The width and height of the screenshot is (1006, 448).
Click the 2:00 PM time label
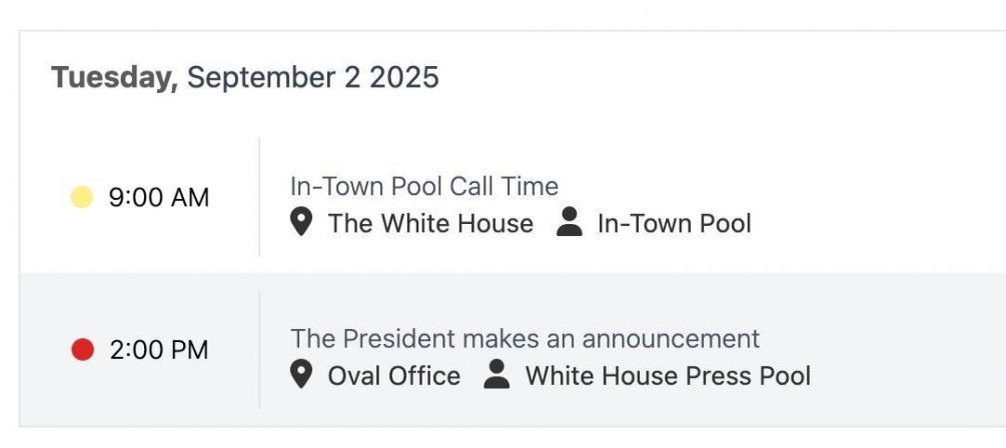pos(159,350)
